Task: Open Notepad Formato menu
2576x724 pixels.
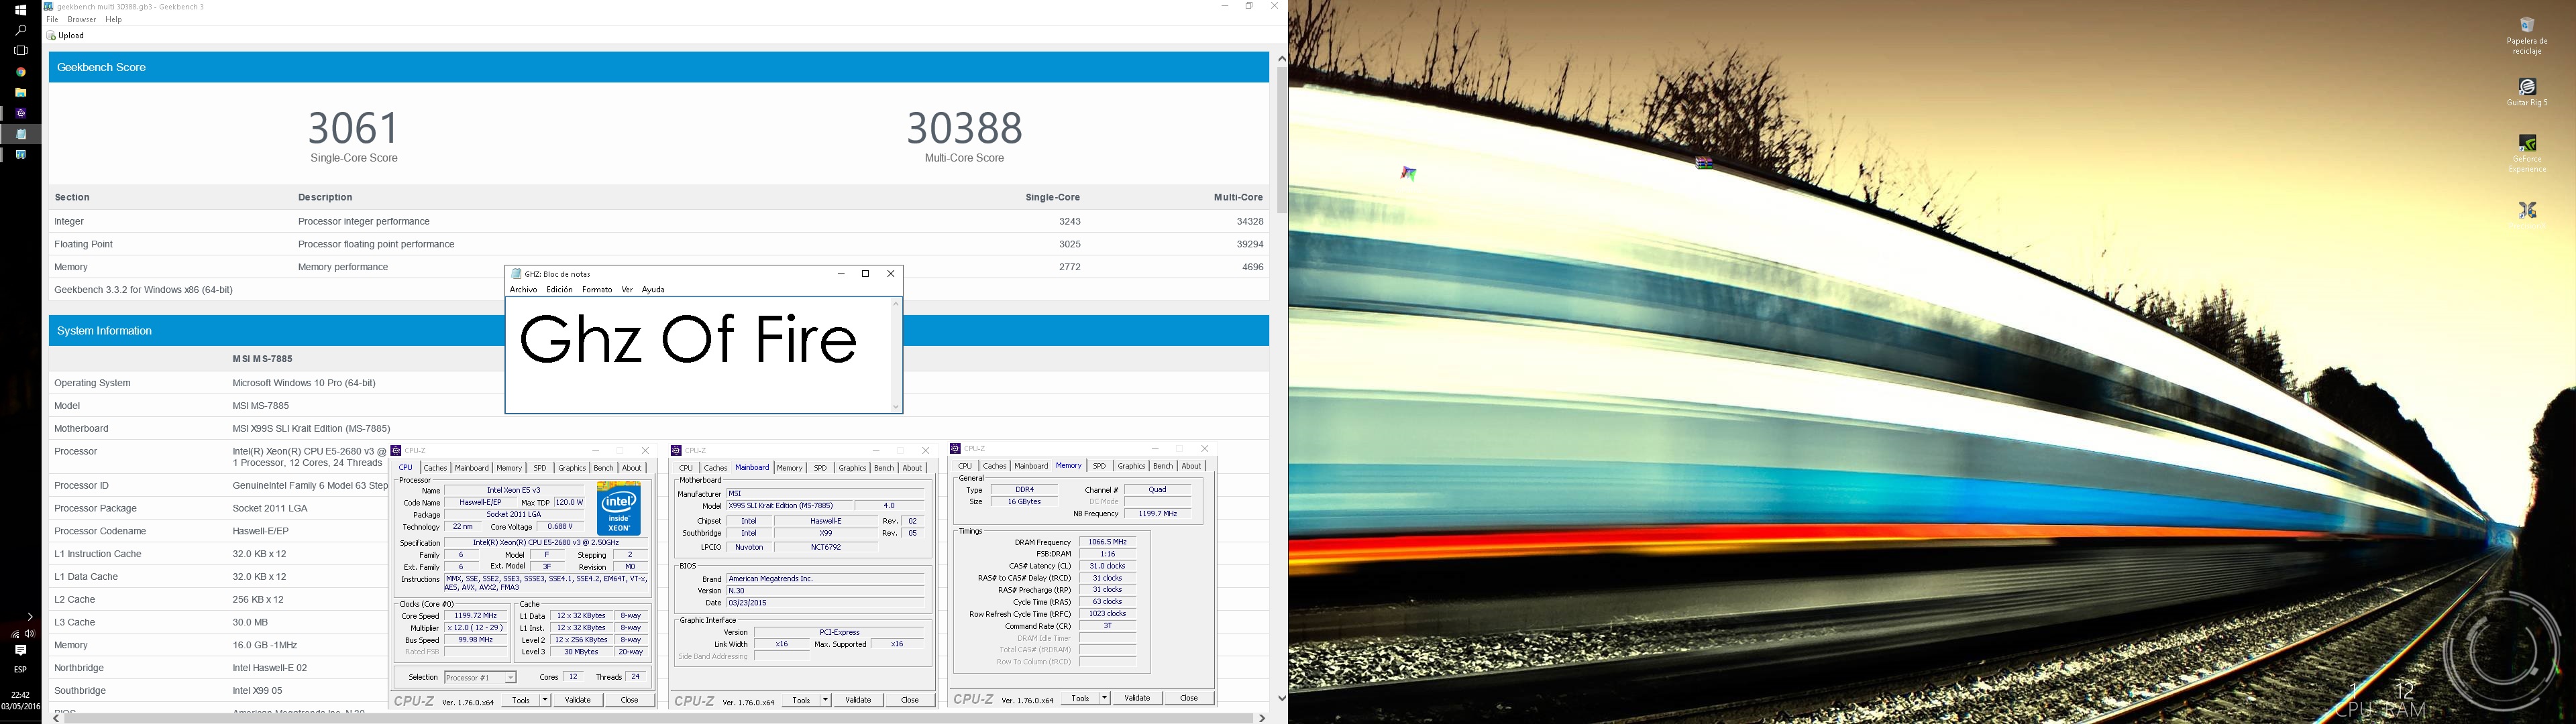Action: [x=597, y=290]
